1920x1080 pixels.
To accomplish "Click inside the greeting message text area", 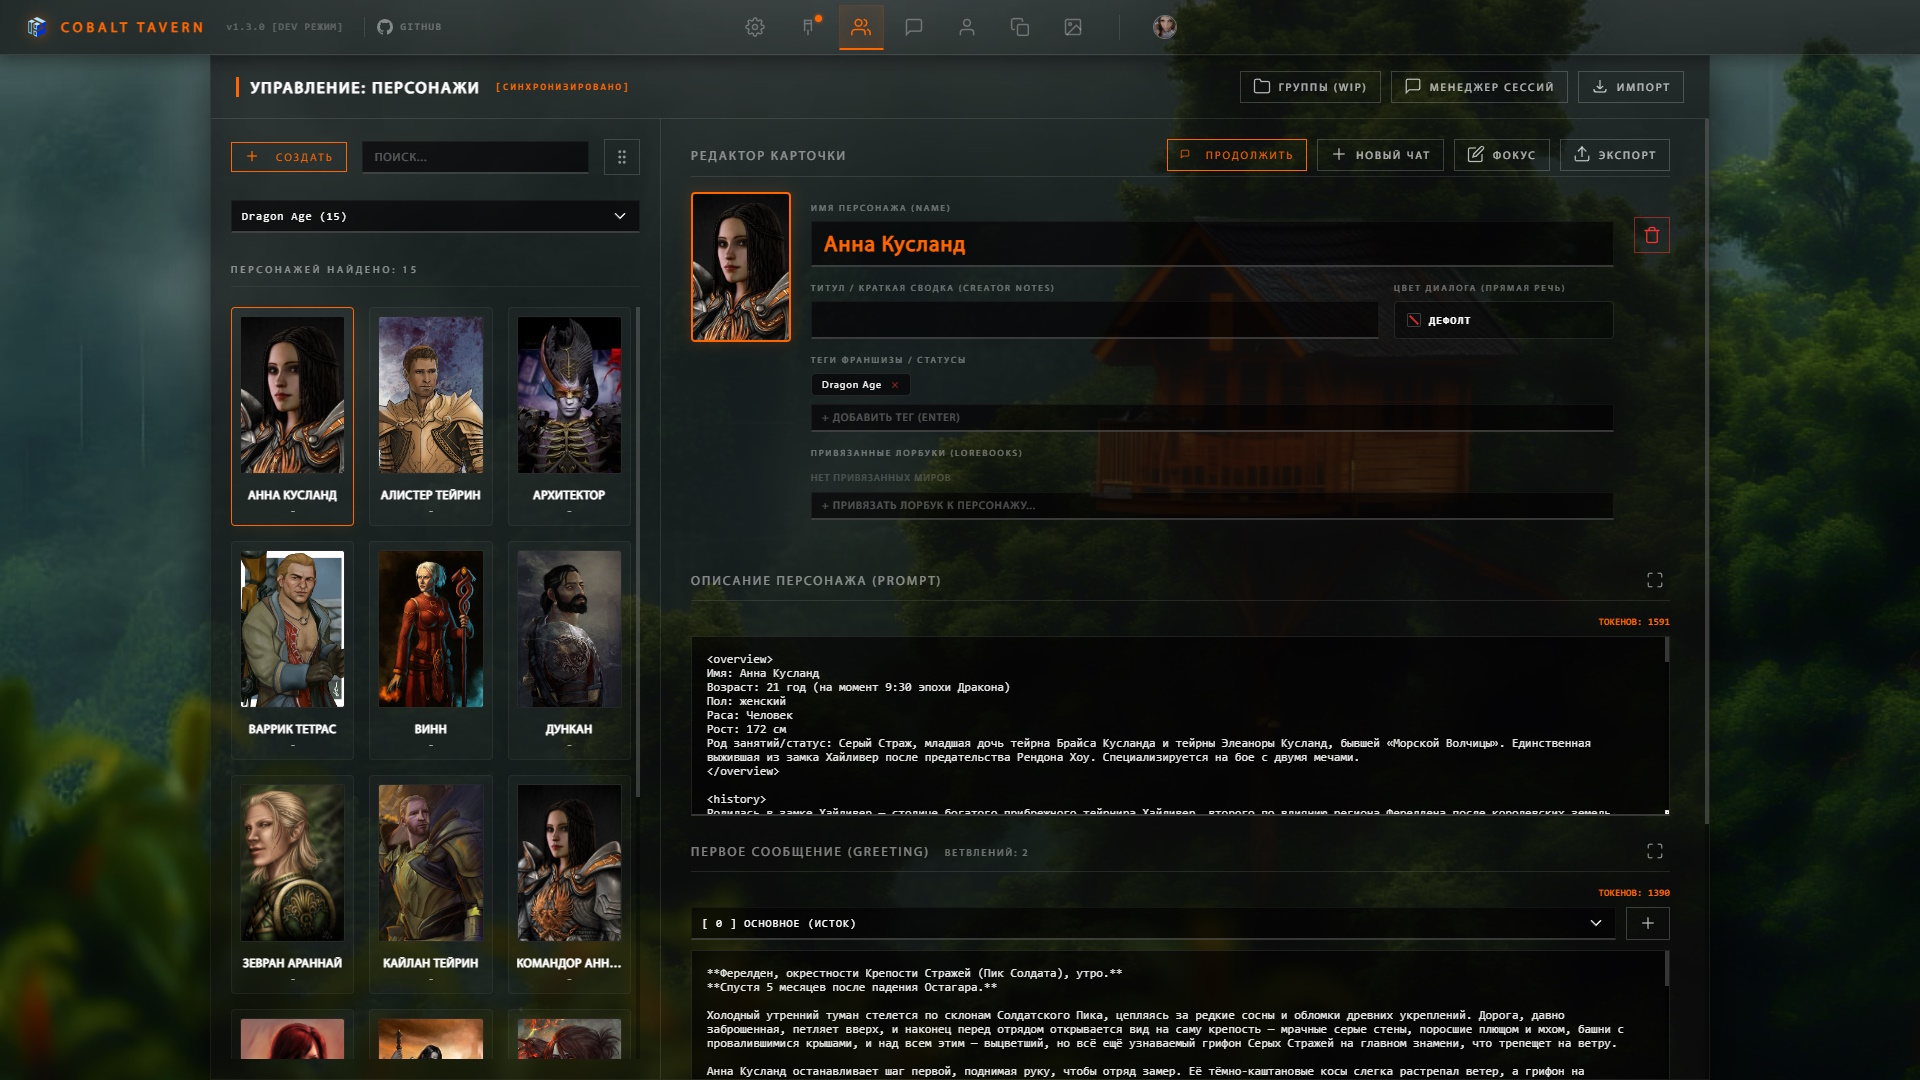I will click(x=1178, y=1015).
